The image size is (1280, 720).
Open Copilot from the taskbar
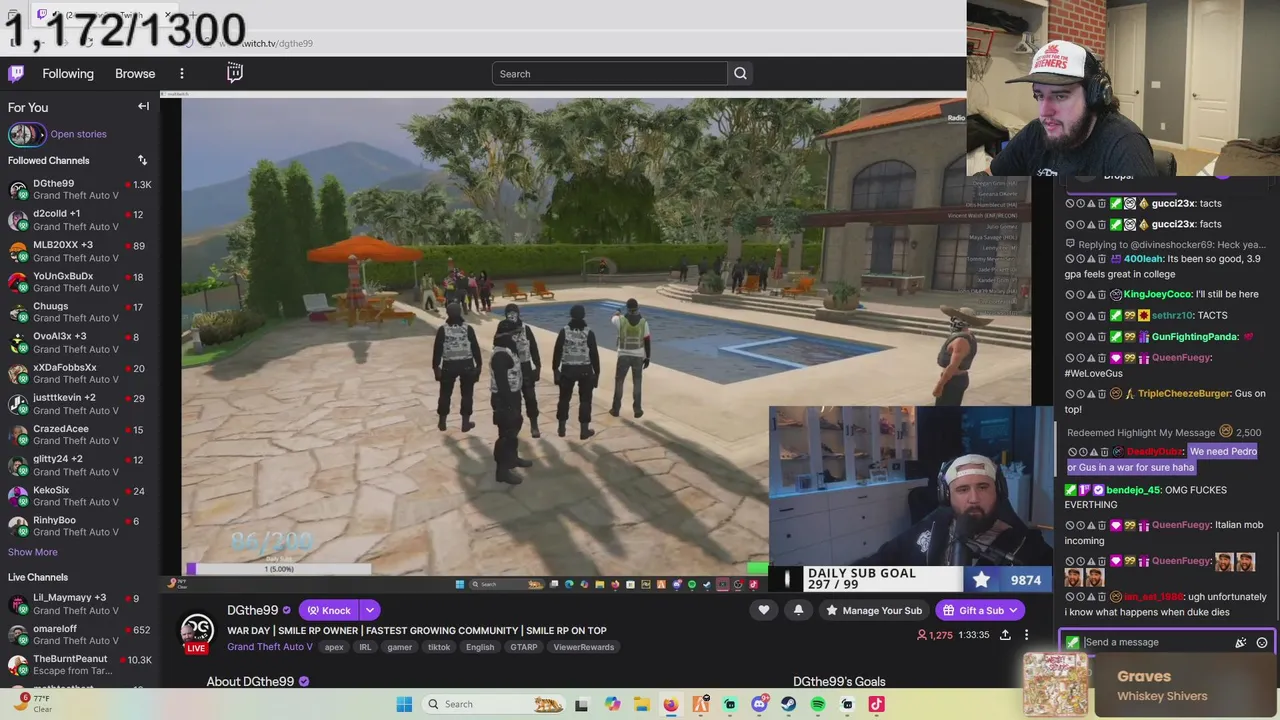(612, 704)
